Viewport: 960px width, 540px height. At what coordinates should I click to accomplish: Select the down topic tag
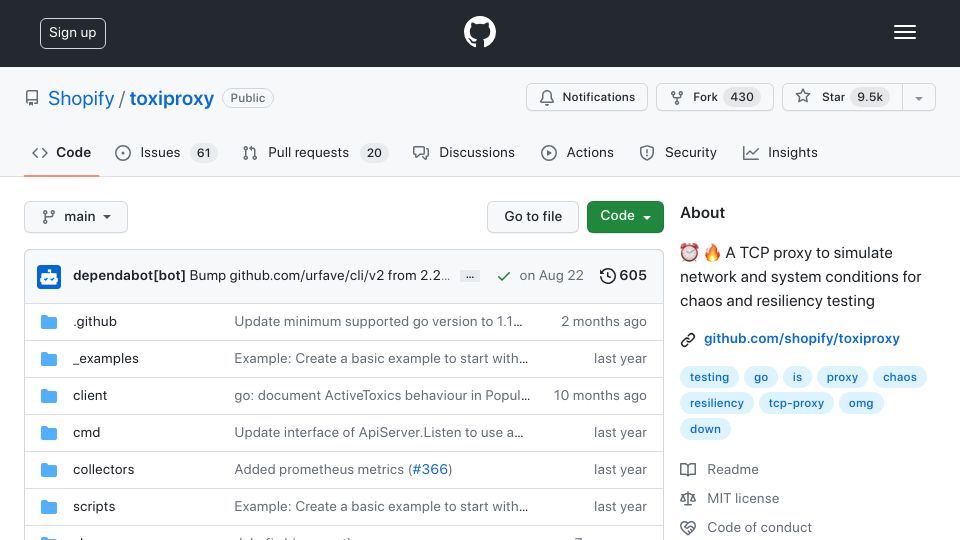[705, 429]
